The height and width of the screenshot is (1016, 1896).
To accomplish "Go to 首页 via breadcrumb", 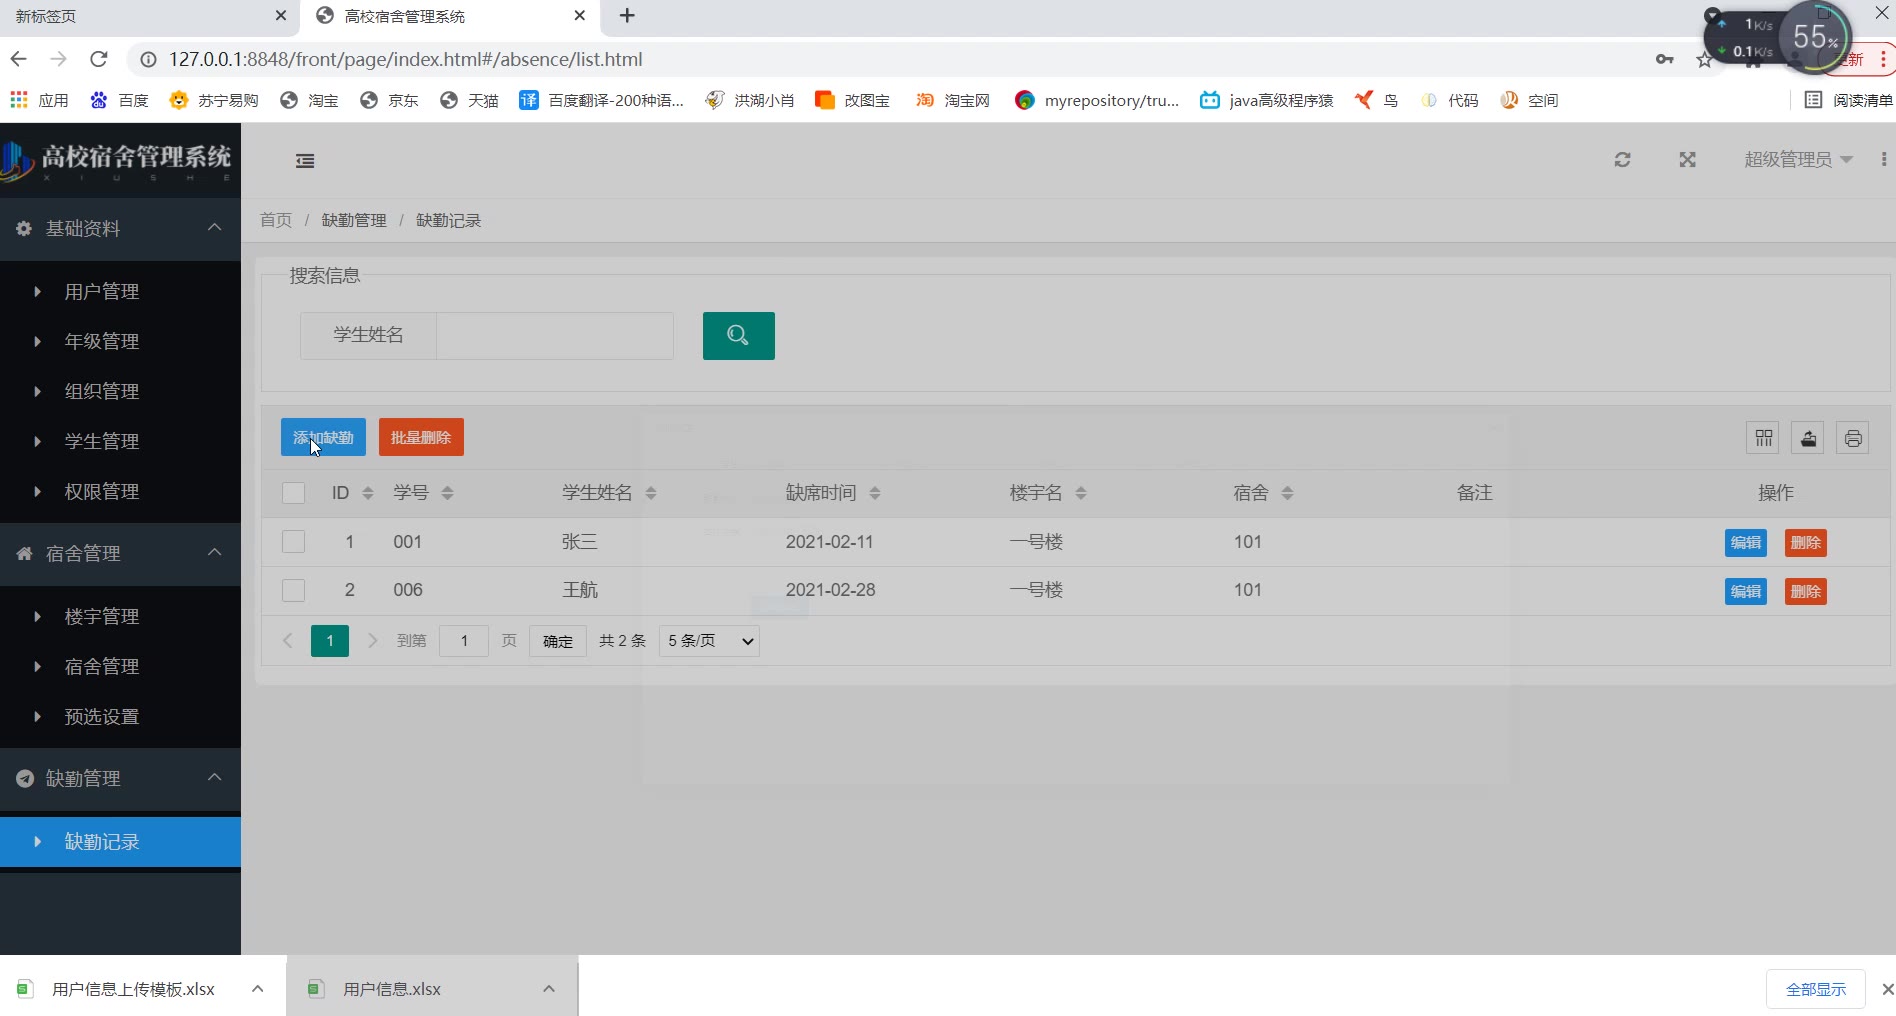I will point(276,221).
